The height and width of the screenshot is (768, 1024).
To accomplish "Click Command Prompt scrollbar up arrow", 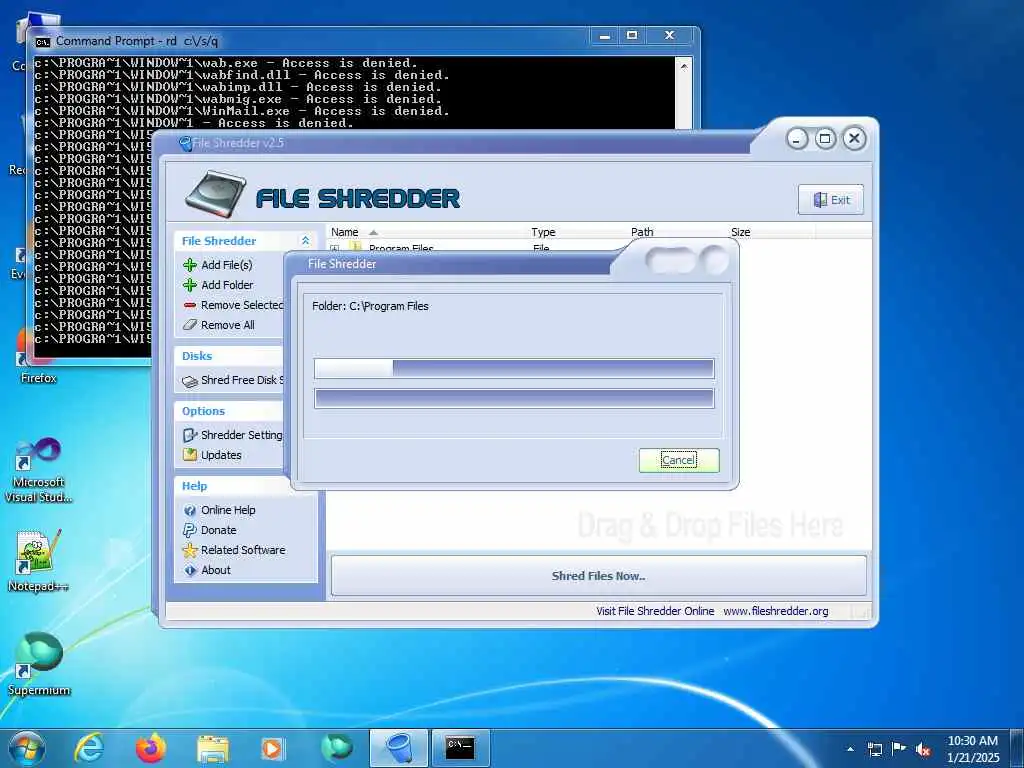I will [684, 65].
